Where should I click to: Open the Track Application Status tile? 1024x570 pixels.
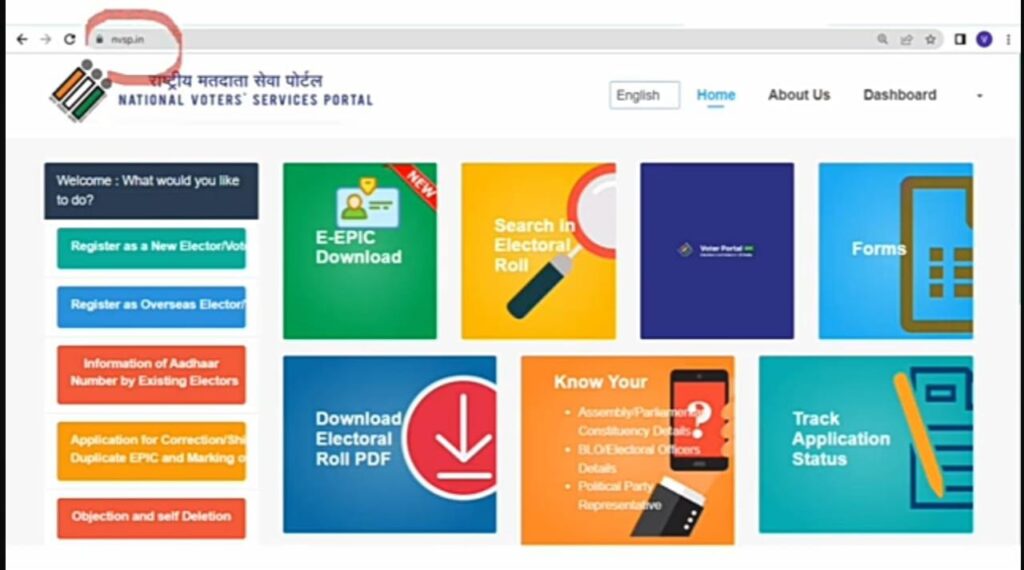pos(866,445)
